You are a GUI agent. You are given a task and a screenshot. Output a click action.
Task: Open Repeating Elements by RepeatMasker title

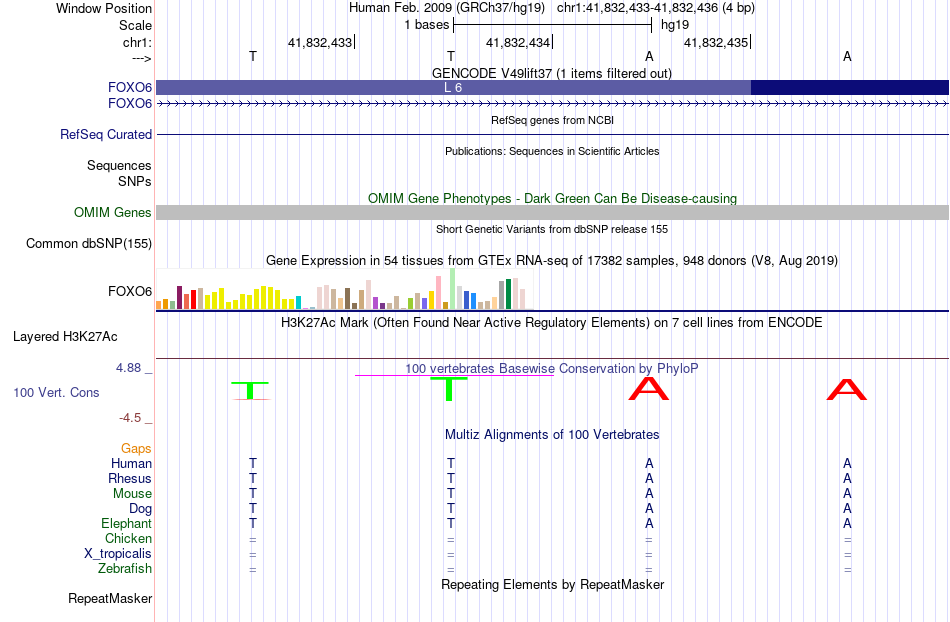pyautogui.click(x=553, y=584)
